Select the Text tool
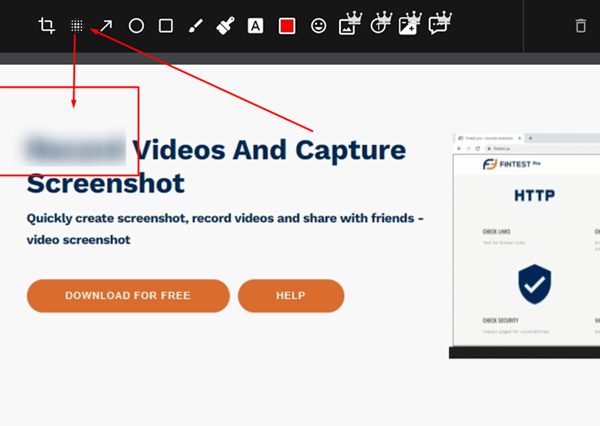600x426 pixels. pos(256,26)
